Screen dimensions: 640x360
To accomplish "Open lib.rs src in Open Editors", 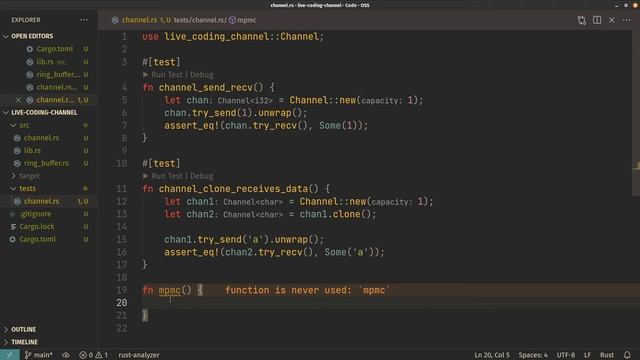I will (x=51, y=62).
